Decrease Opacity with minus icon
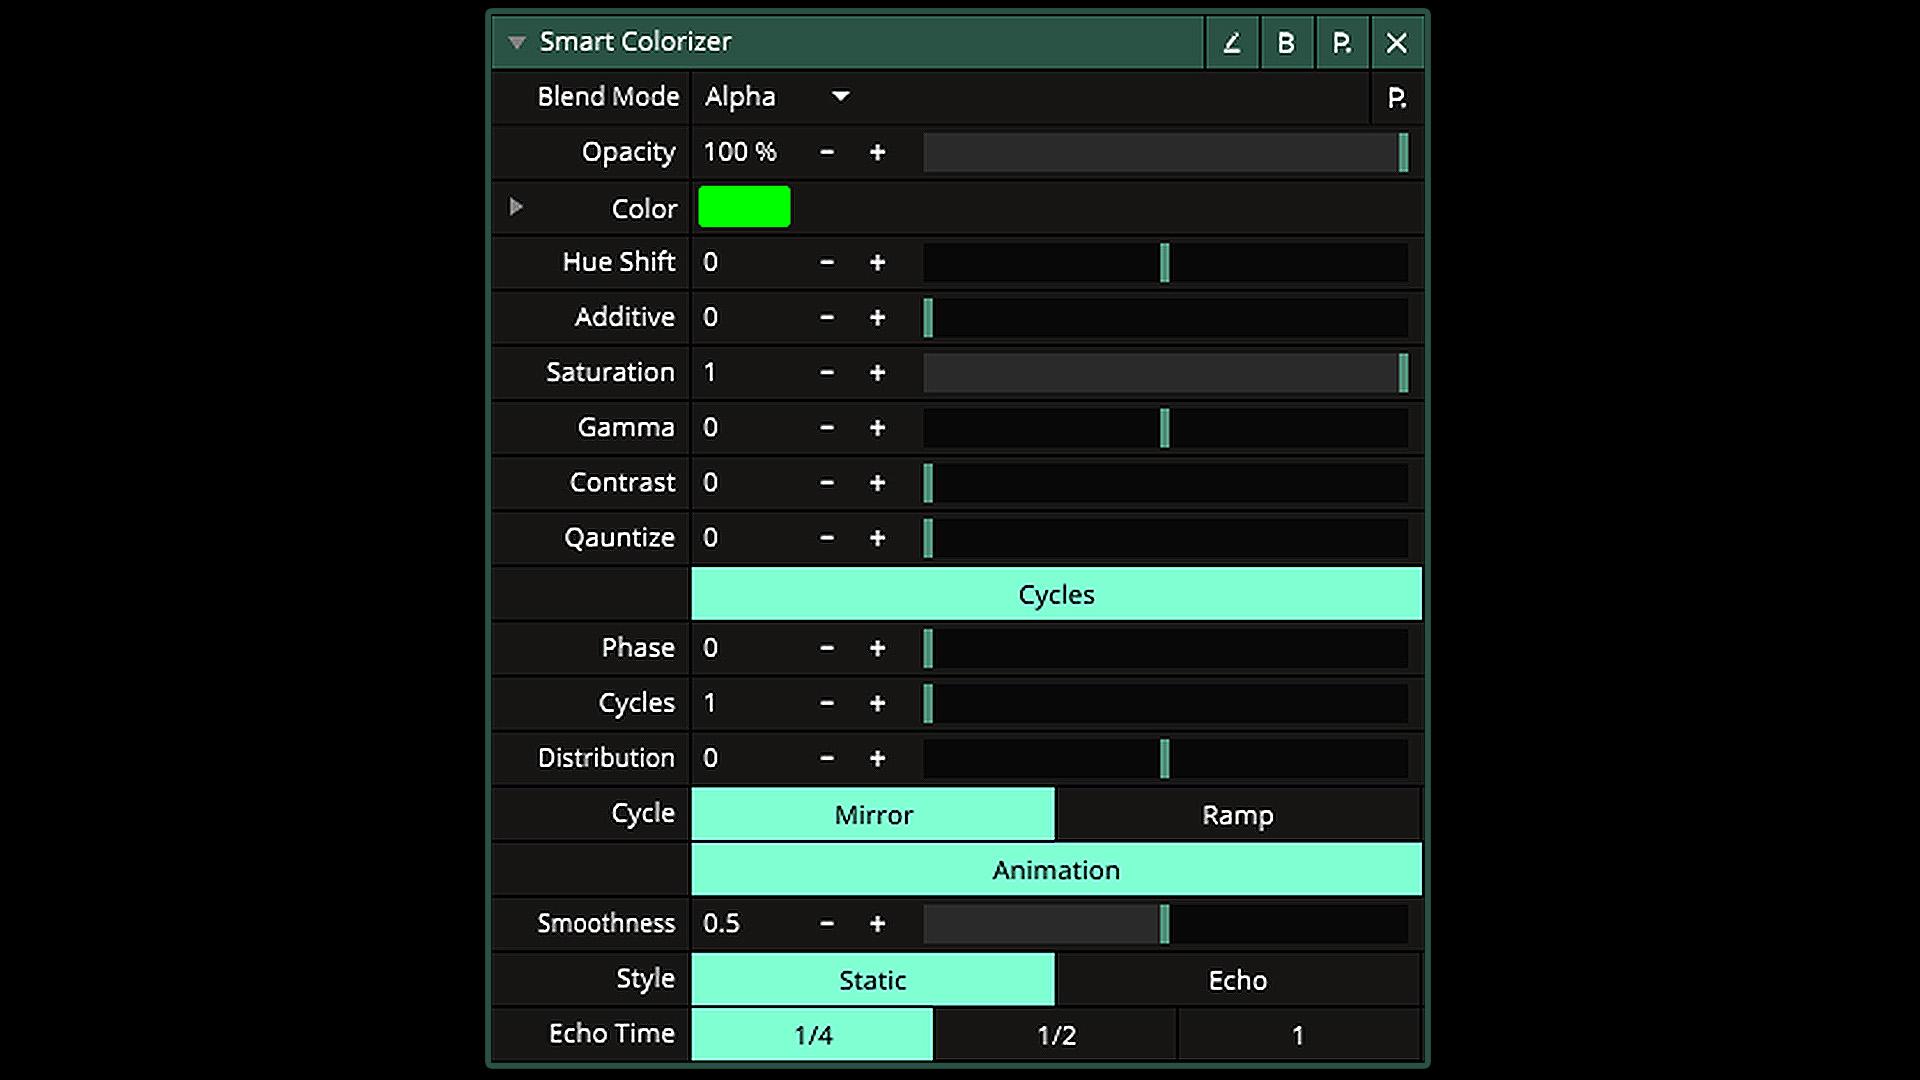 coord(826,153)
